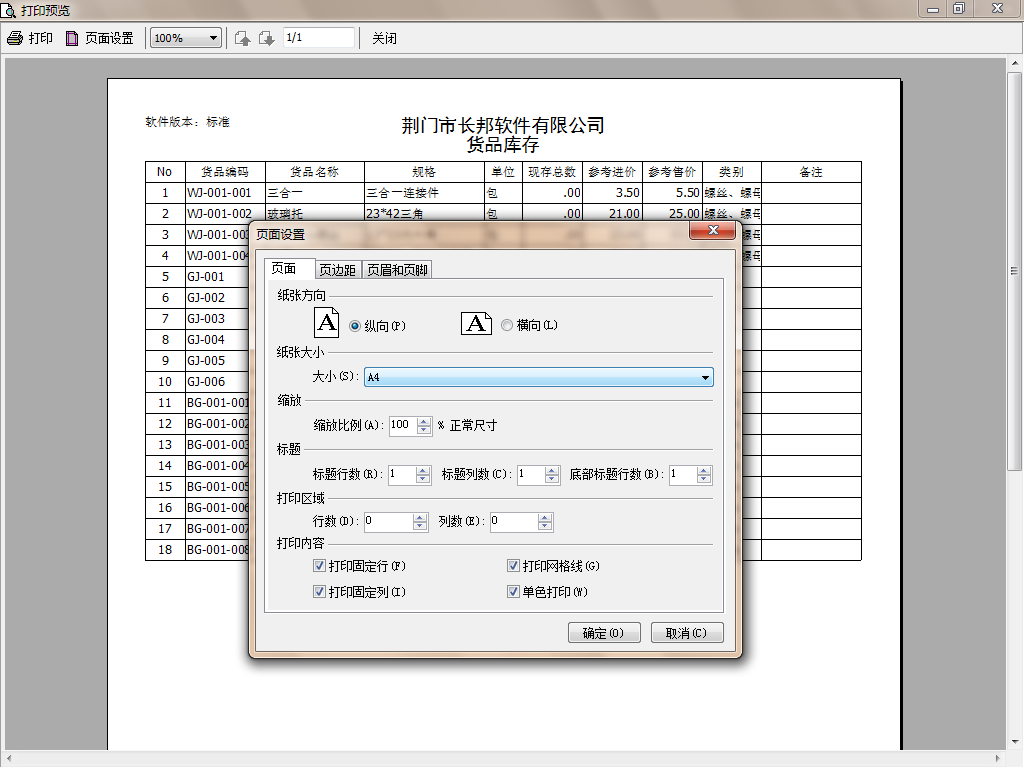Image resolution: width=1024 pixels, height=768 pixels.
Task: Open the 页眉和页脚 tab
Action: point(397,270)
